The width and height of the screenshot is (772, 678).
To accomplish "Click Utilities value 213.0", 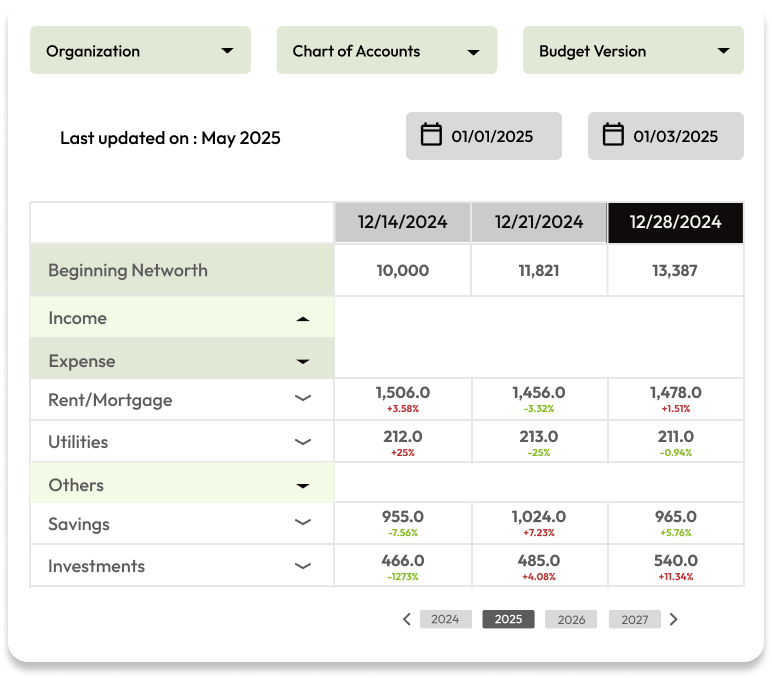I will click(539, 436).
